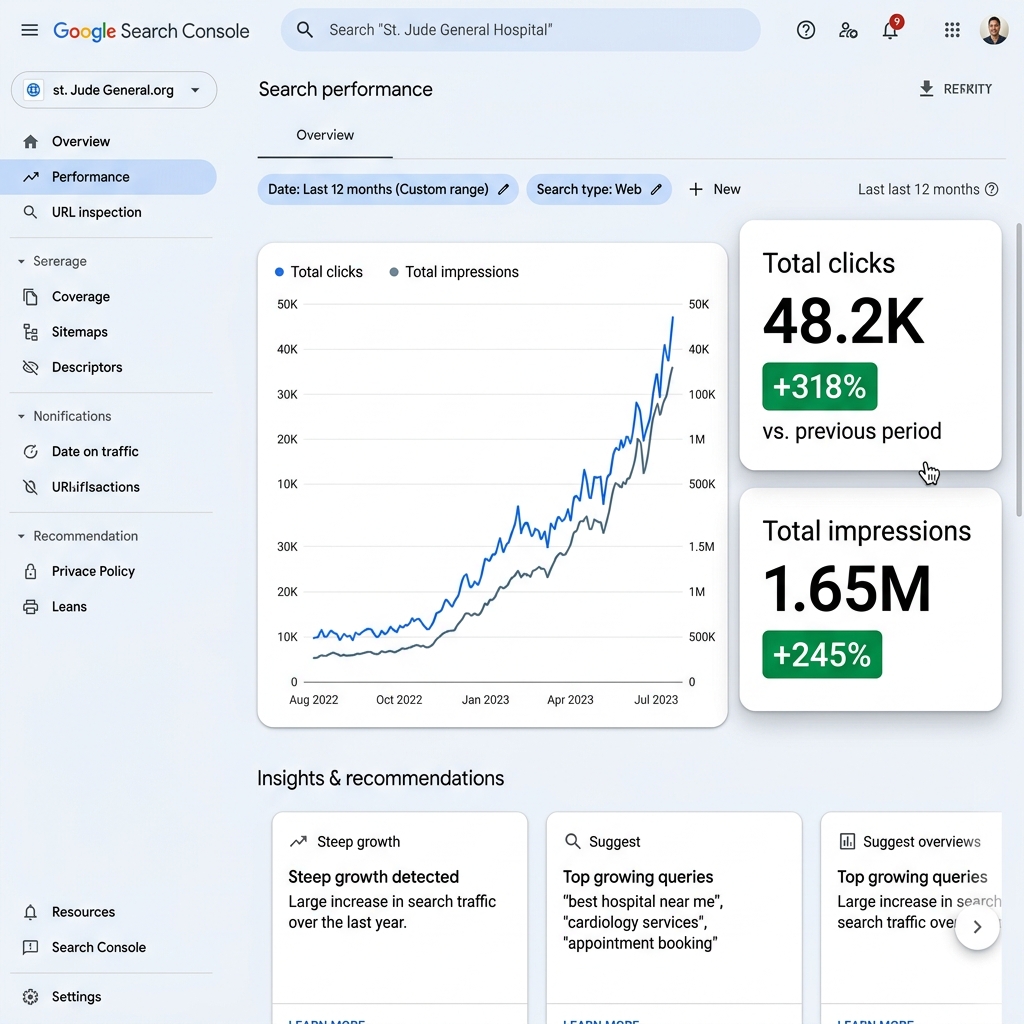Viewport: 1024px width, 1024px height.
Task: Click the Coverage pages icon
Action: (x=30, y=296)
